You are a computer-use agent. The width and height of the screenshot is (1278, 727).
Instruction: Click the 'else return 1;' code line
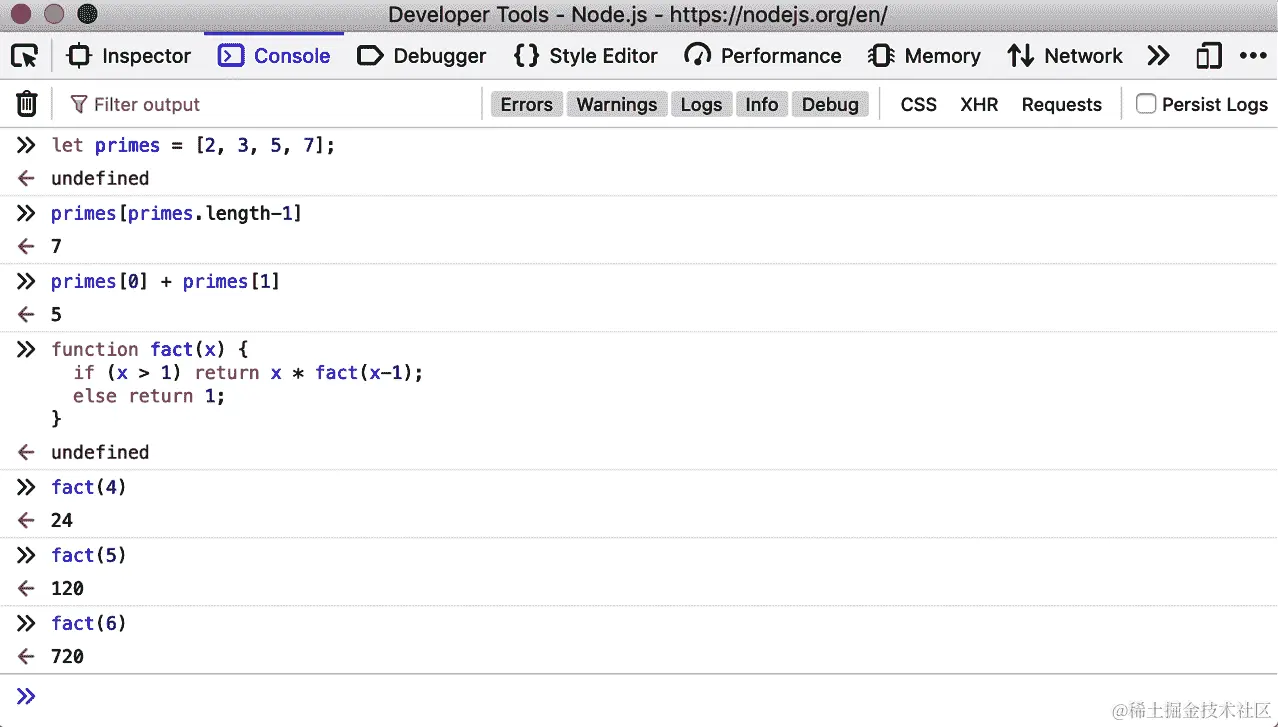coord(149,396)
